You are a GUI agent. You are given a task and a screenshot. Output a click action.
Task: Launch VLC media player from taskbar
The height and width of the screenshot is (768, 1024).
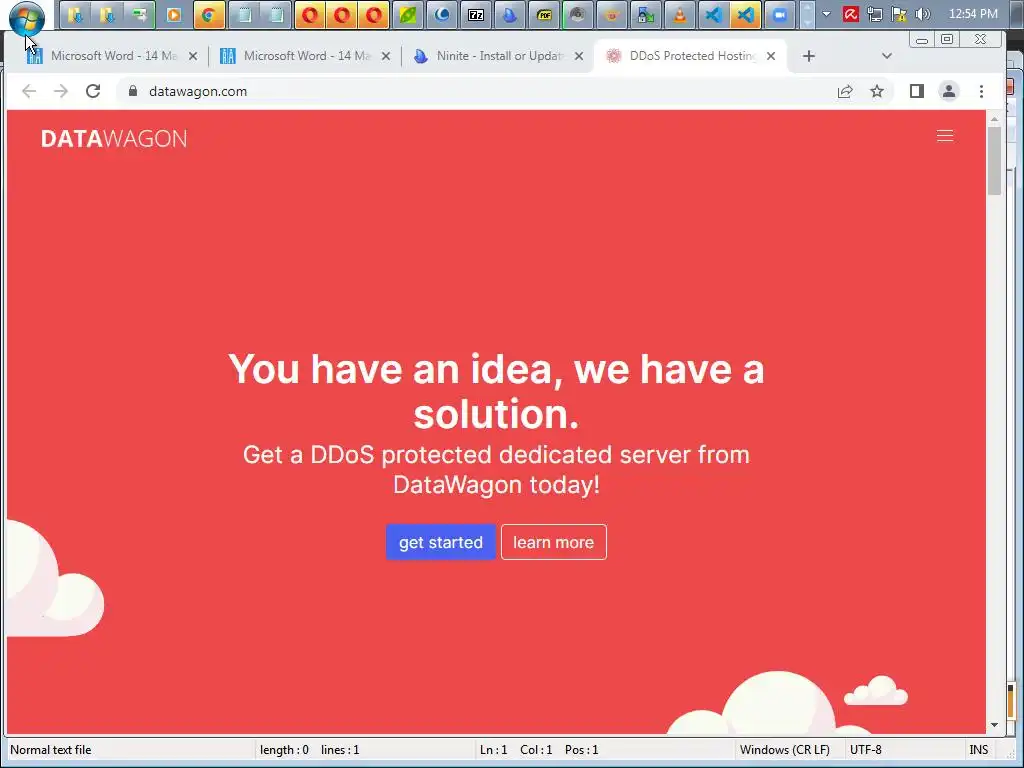point(679,15)
